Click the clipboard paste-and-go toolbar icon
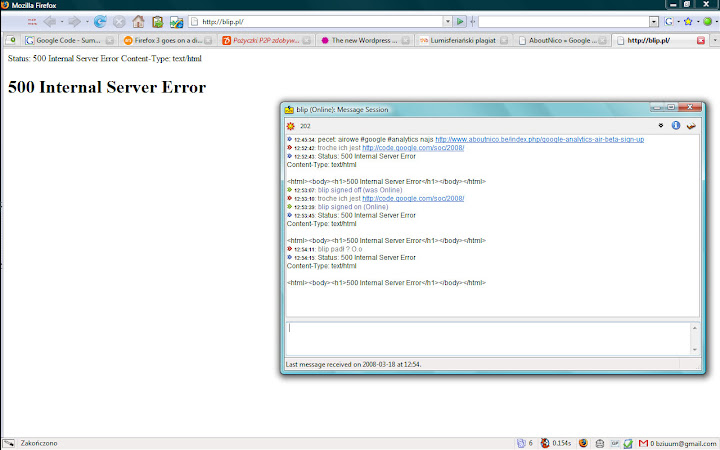The image size is (720, 450). point(158,22)
